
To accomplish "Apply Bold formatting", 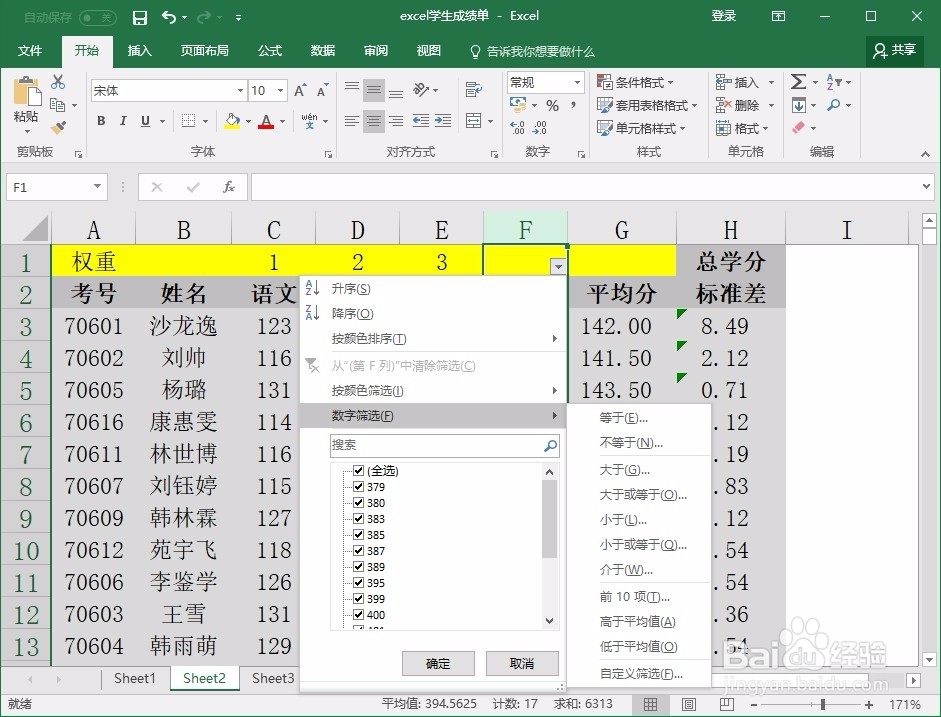I will [101, 121].
